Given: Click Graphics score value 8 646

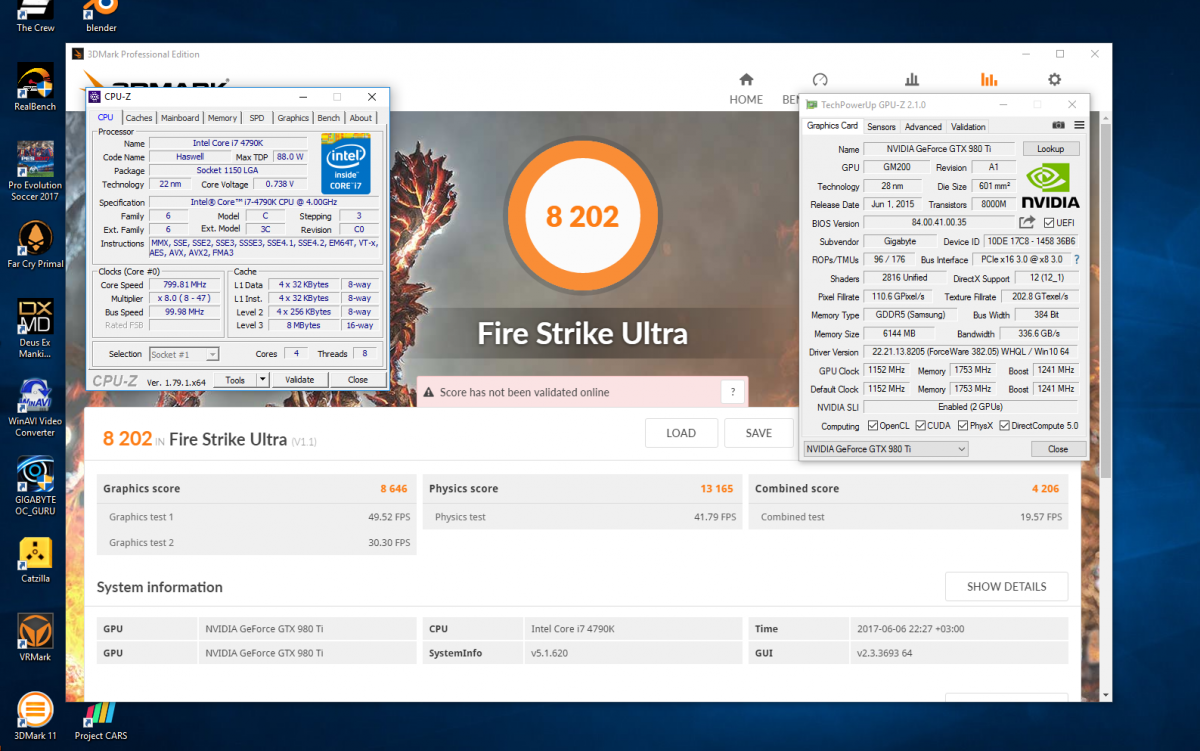Looking at the screenshot, I should point(393,489).
